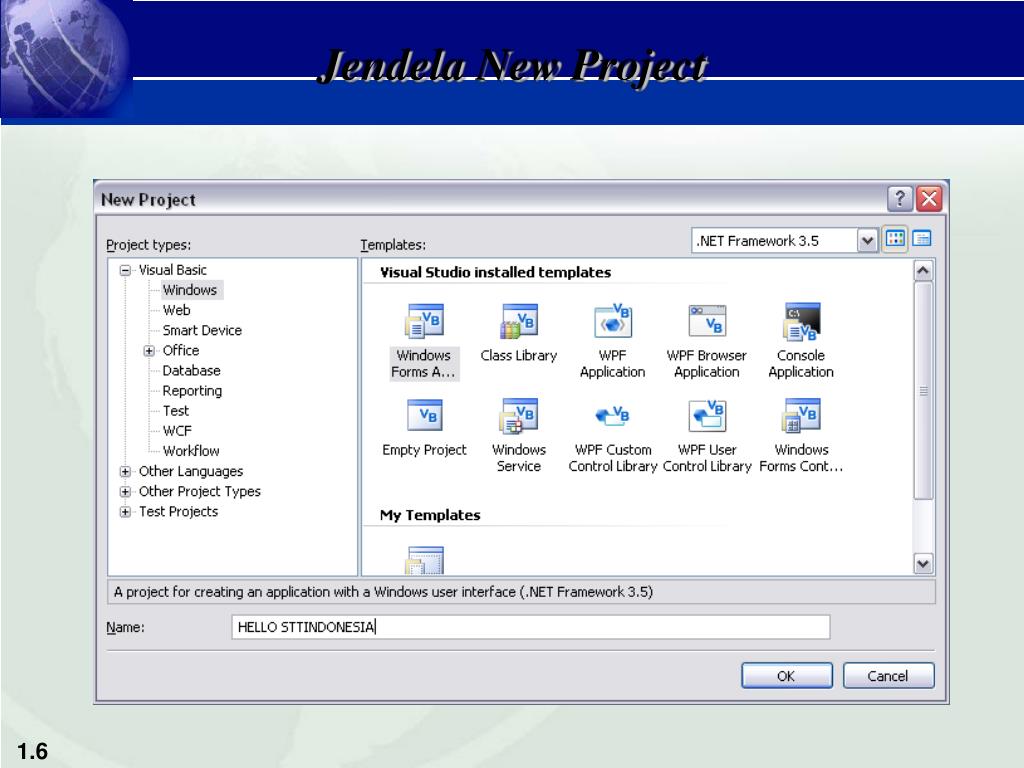Click the "WPF User Control Library" label

coord(707,458)
